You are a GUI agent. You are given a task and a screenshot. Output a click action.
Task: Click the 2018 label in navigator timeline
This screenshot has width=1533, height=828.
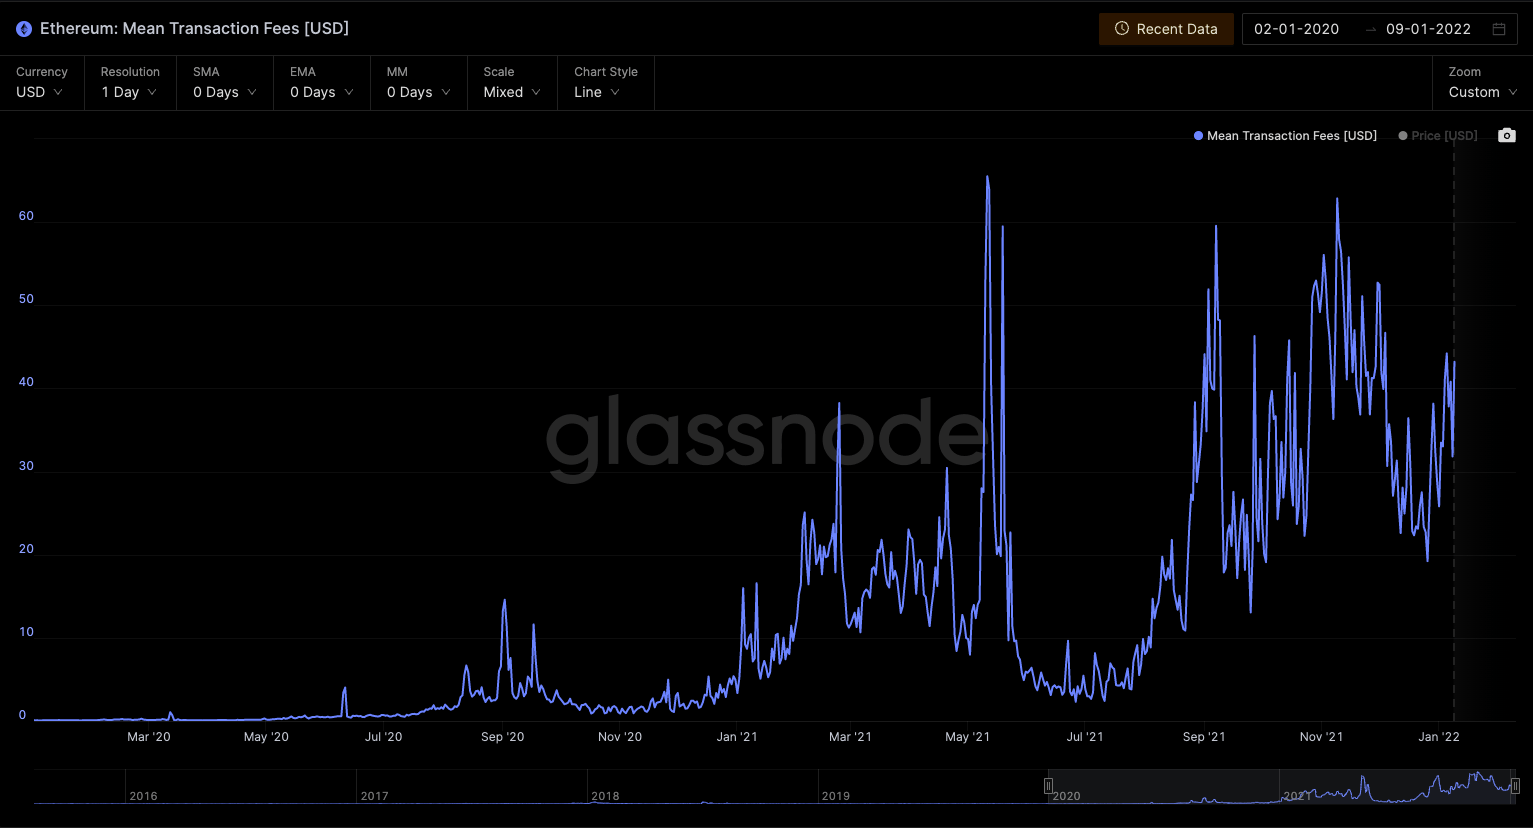pos(605,796)
